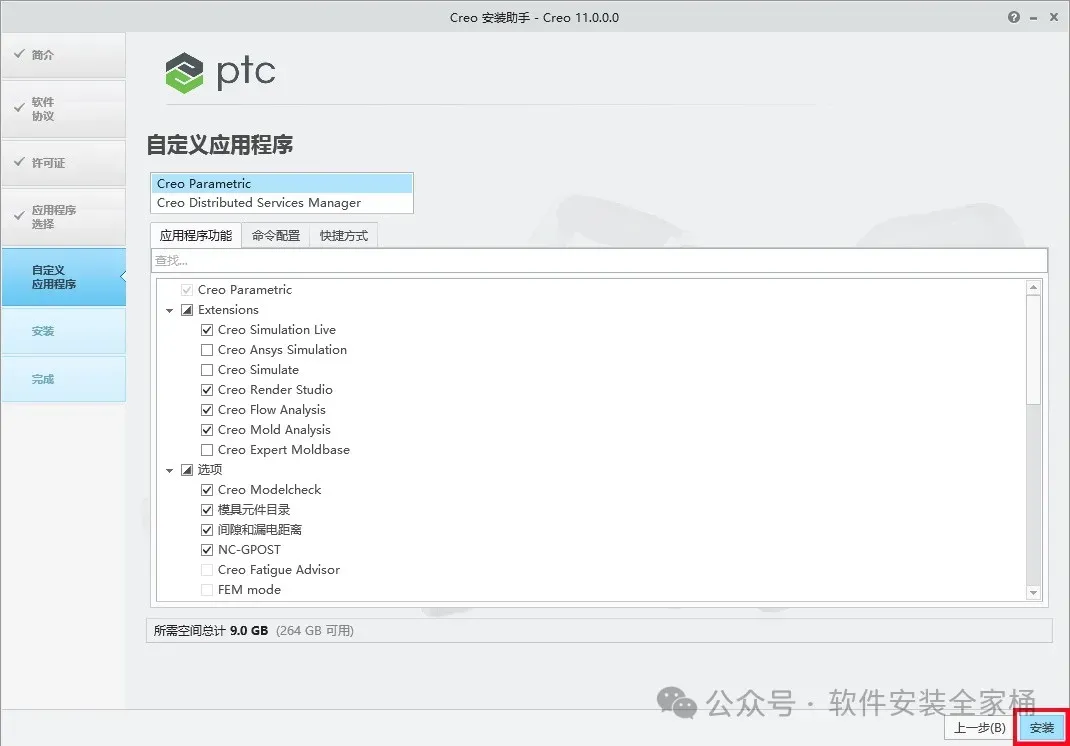
Task: Go to the 软件协议 step
Action: pyautogui.click(x=63, y=109)
